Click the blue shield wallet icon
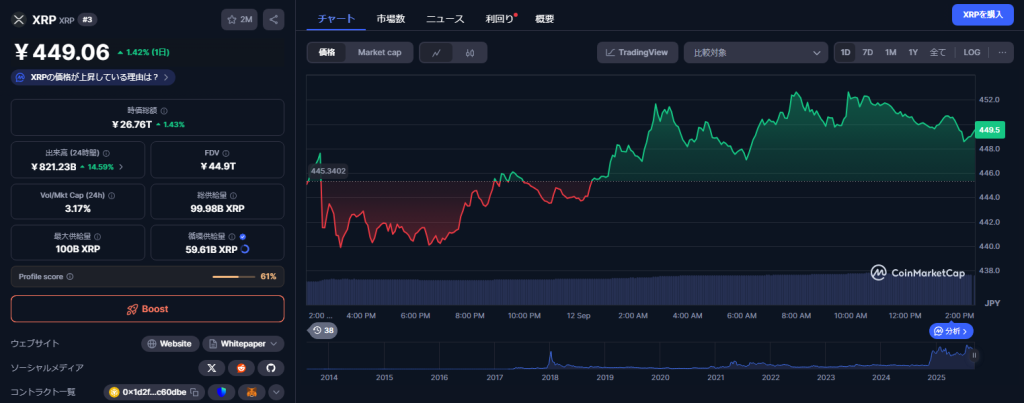 tap(223, 392)
